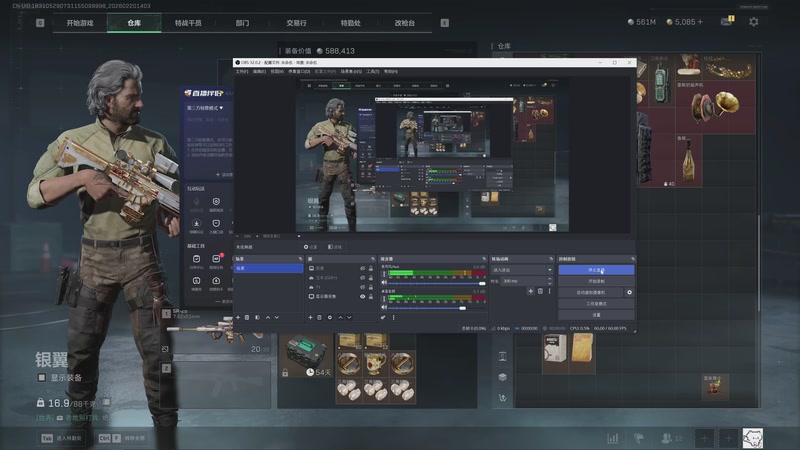Click 启动虚拟摄像机 button
The width and height of the screenshot is (800, 450).
(590, 292)
